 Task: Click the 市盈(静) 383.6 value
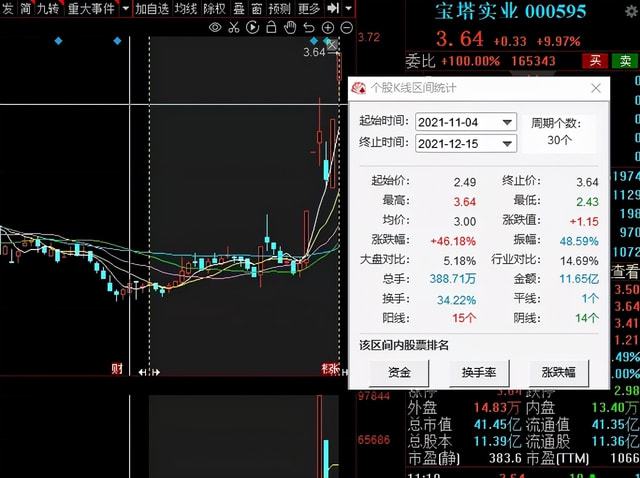[x=505, y=458]
